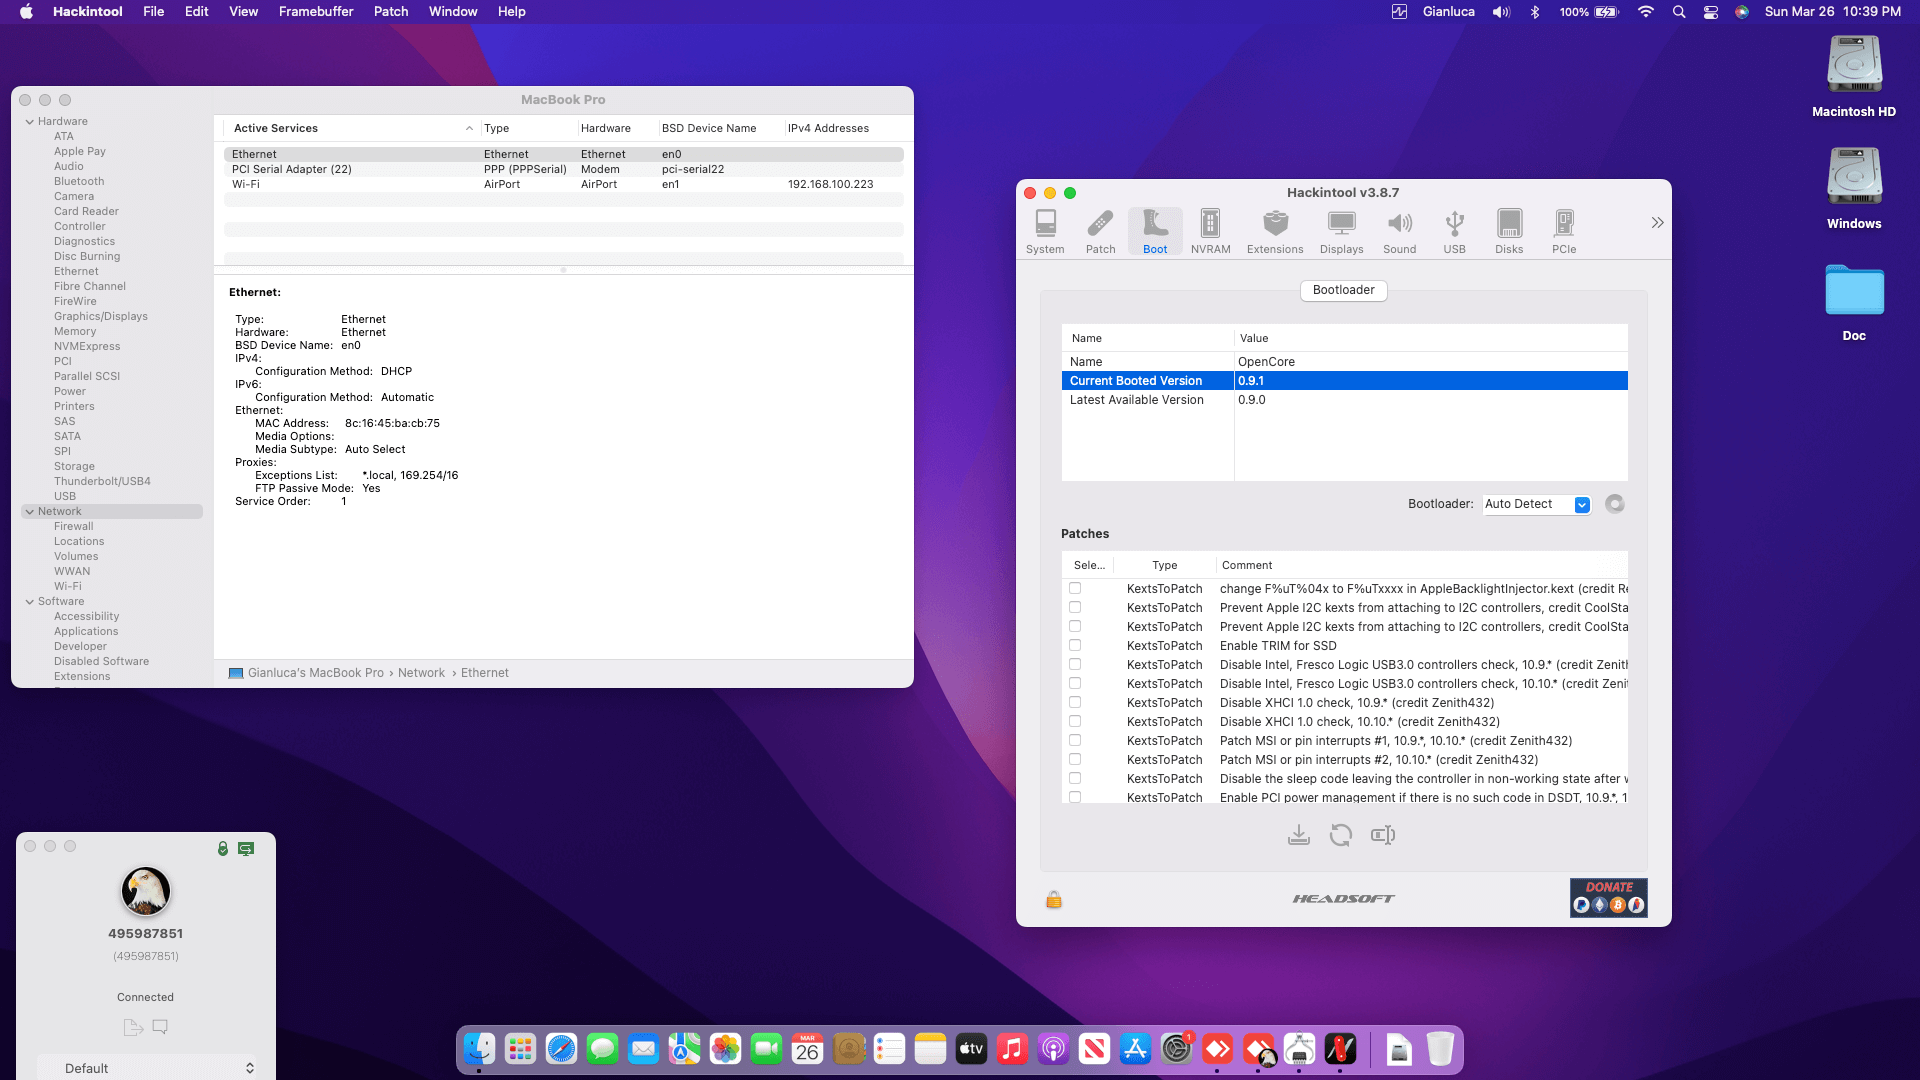
Task: Click the Donate button
Action: [1608, 897]
